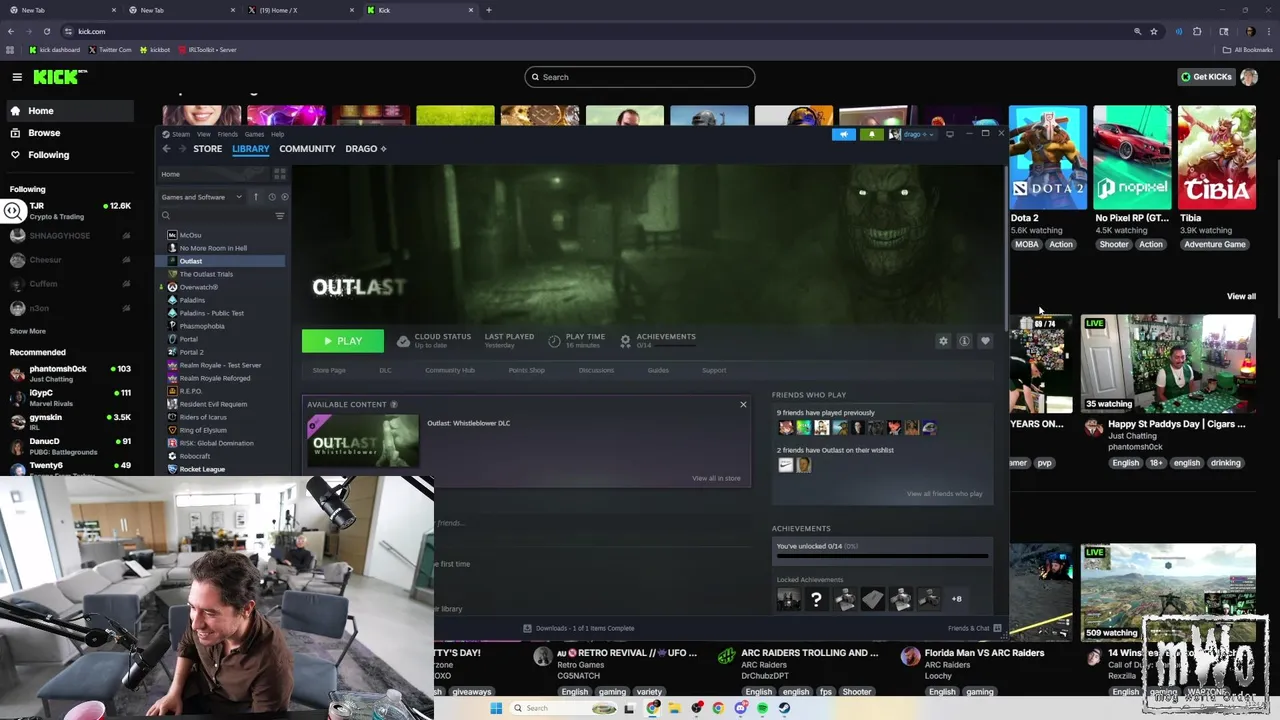Go back using Steam's back arrow

click(x=167, y=149)
